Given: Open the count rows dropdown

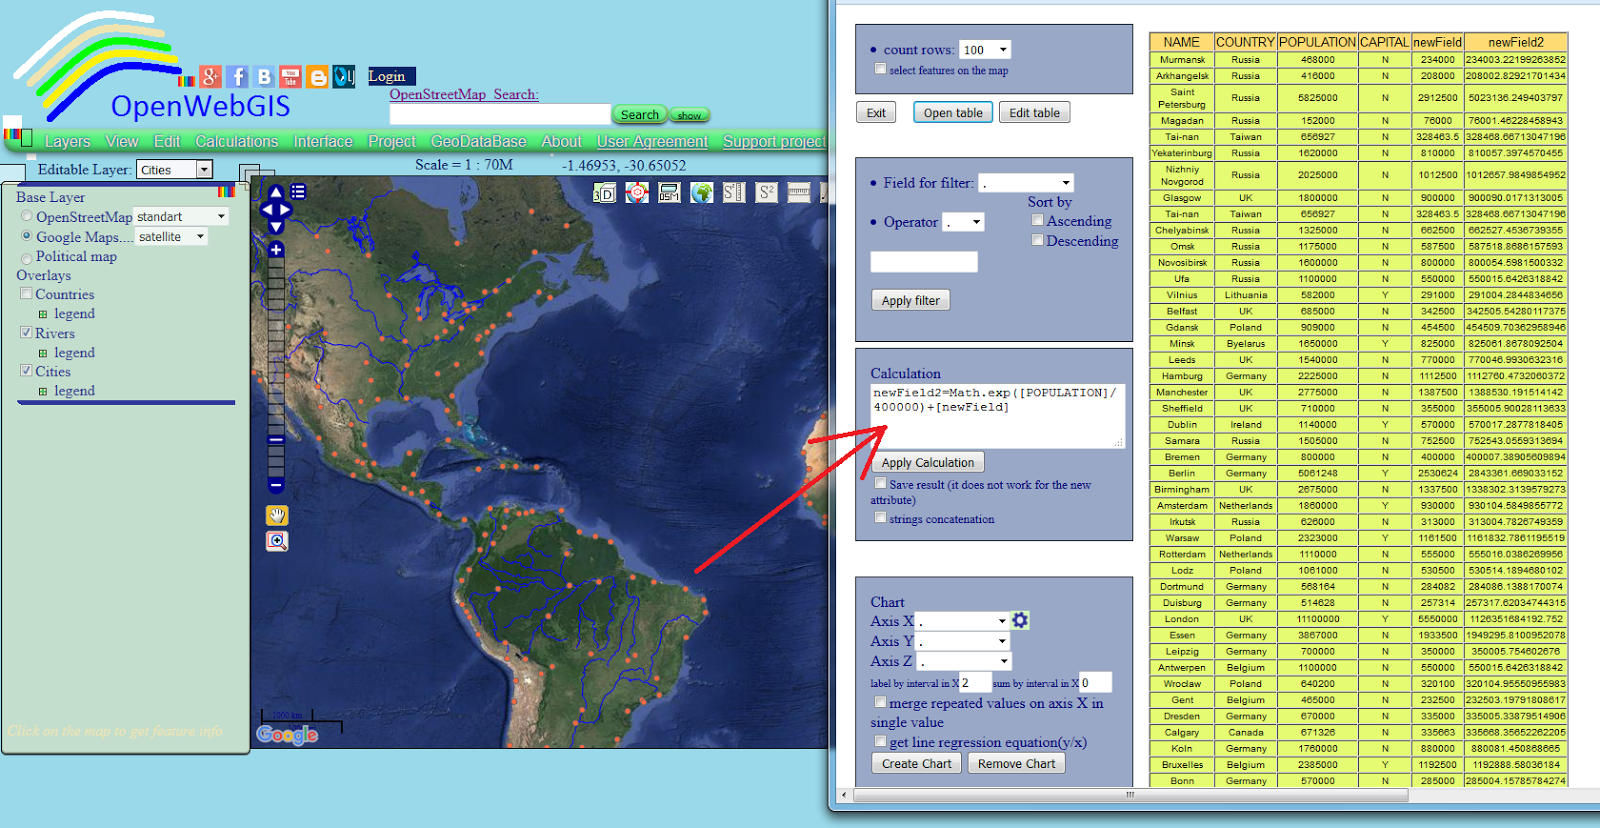Looking at the screenshot, I should pyautogui.click(x=985, y=50).
